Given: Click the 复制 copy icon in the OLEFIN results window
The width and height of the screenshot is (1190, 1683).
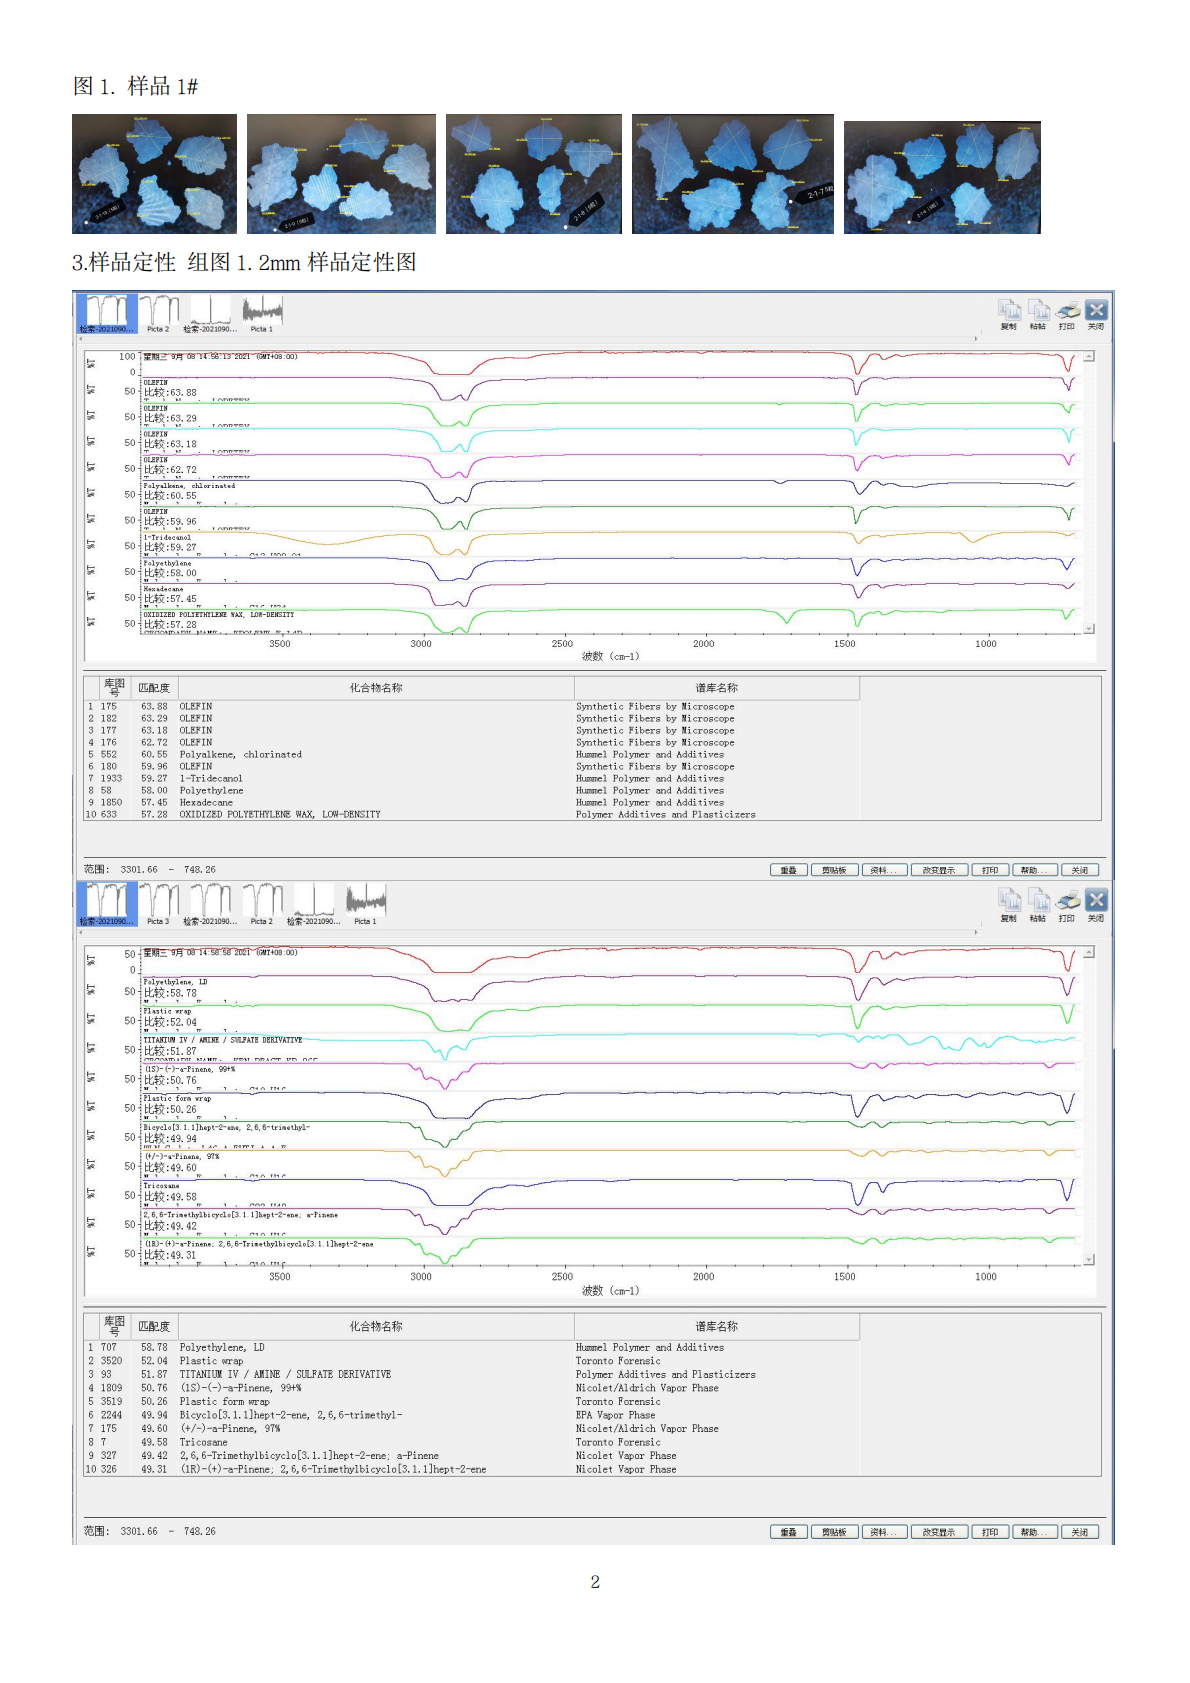Looking at the screenshot, I should click(x=1009, y=311).
